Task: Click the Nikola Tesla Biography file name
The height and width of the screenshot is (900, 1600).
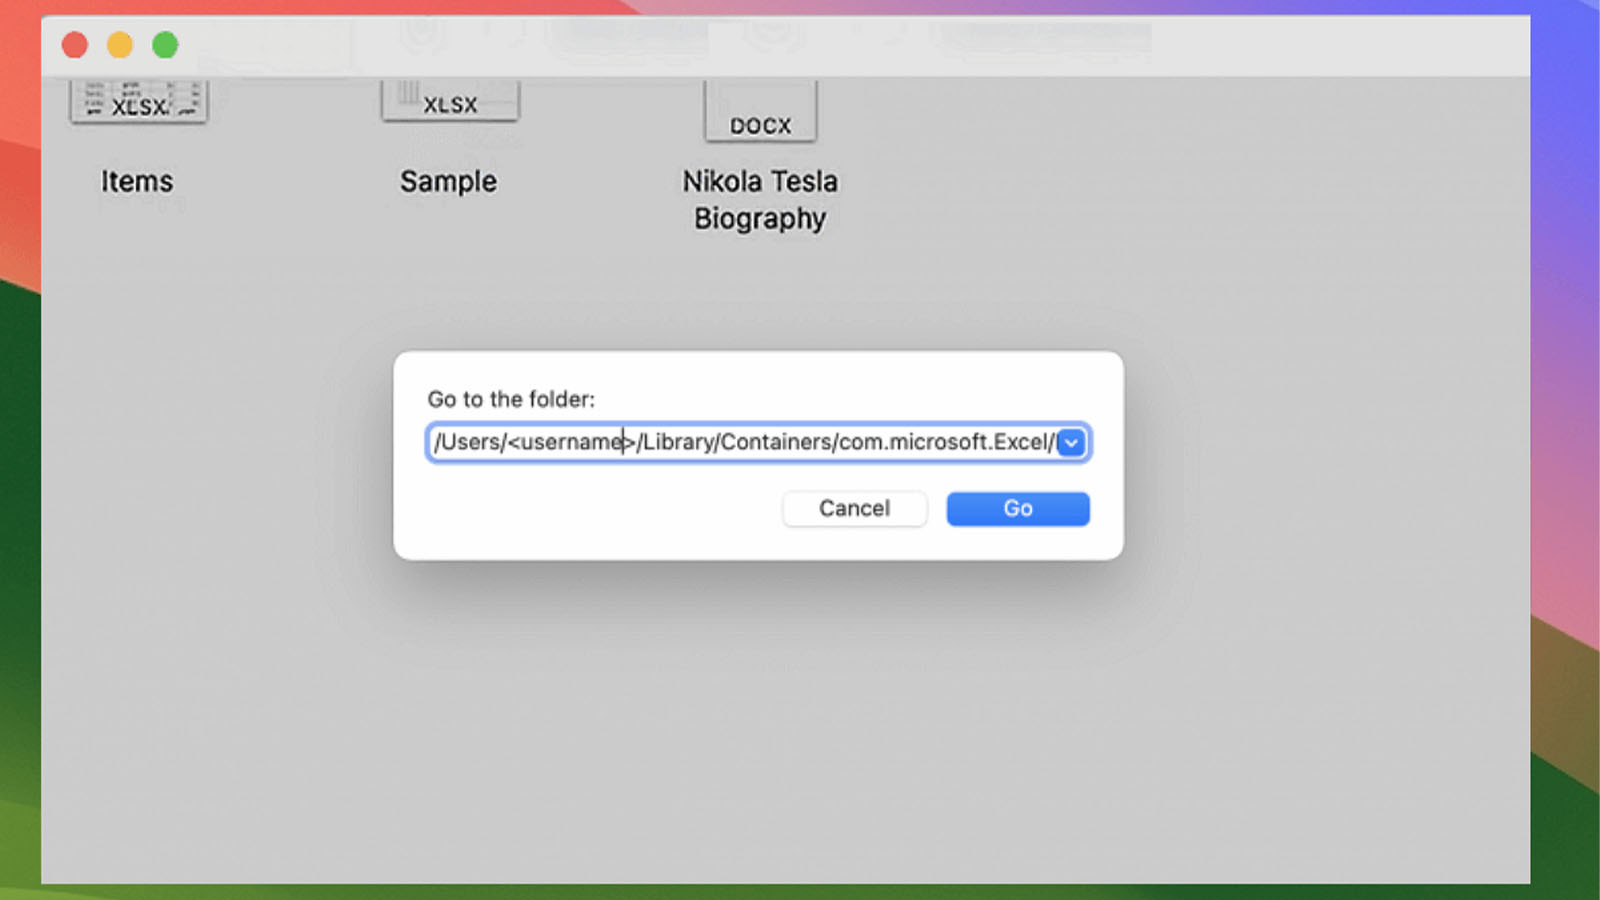Action: pos(760,200)
